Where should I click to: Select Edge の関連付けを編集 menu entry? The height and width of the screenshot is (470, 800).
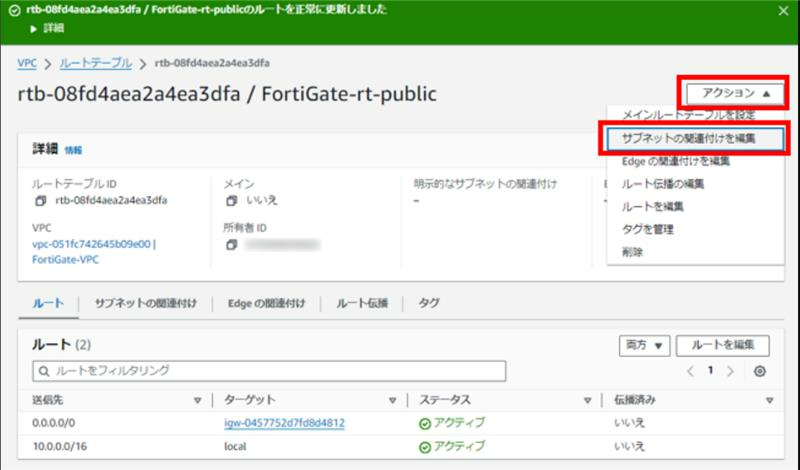[x=676, y=161]
